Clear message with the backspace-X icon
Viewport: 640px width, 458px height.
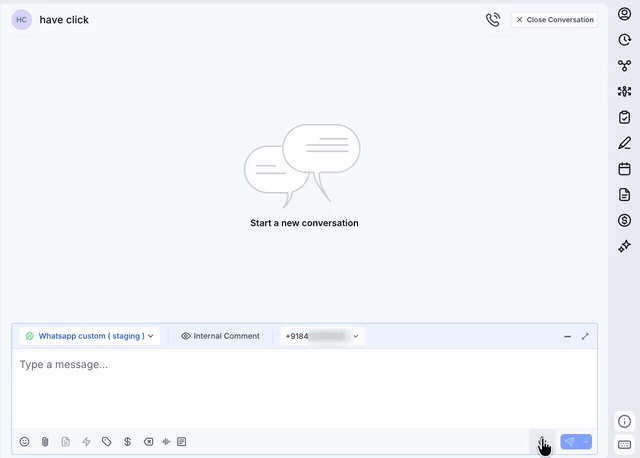(148, 442)
